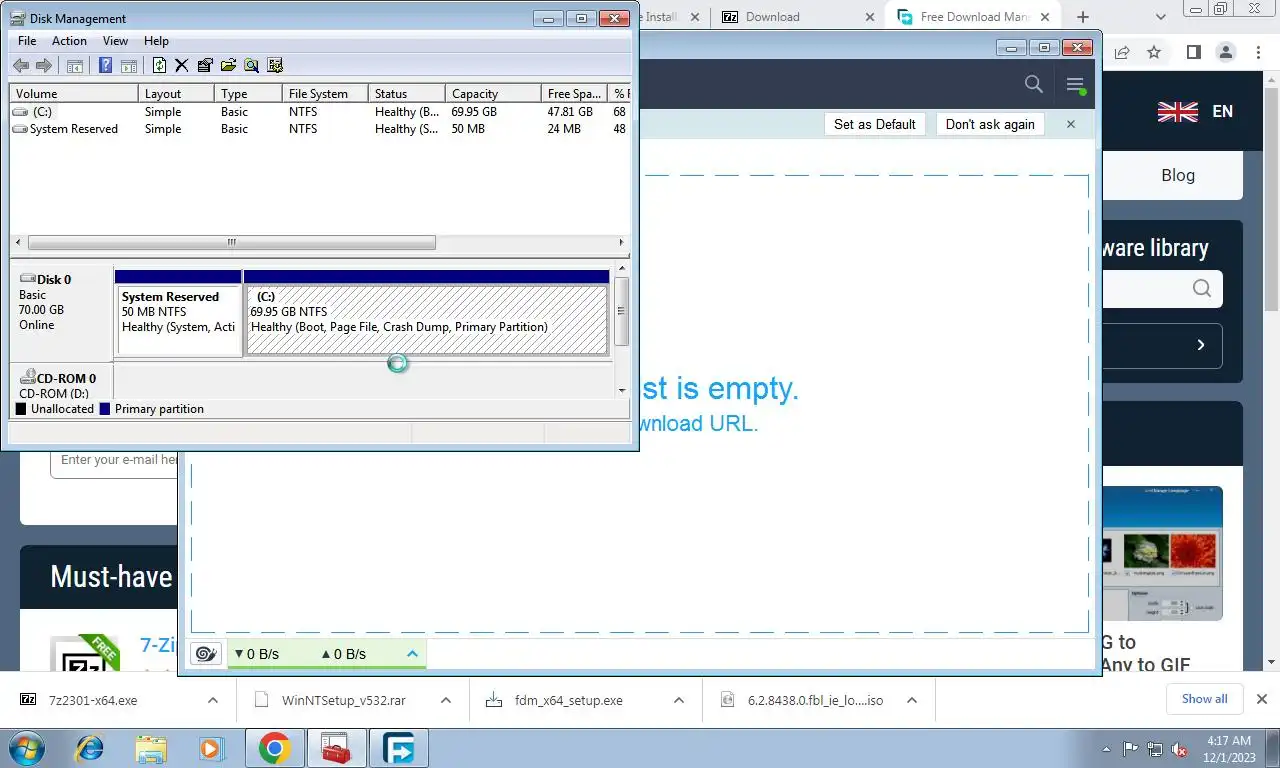This screenshot has width=1280, height=768.
Task: Click the Chrome share page icon
Action: coord(1122,52)
